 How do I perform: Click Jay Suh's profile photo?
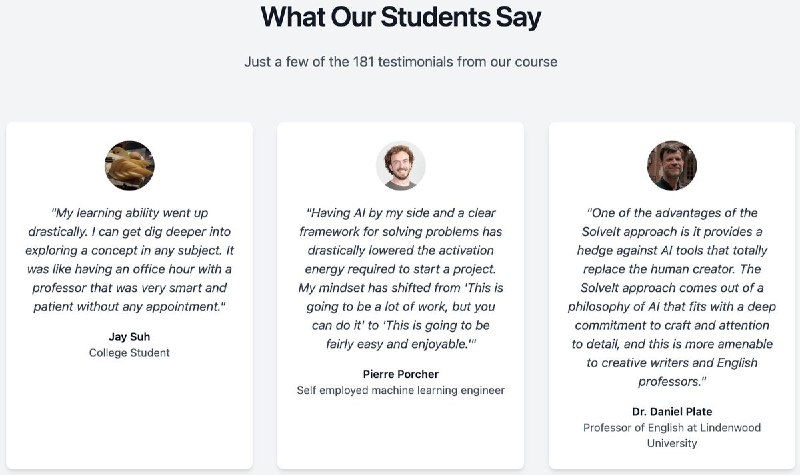129,166
